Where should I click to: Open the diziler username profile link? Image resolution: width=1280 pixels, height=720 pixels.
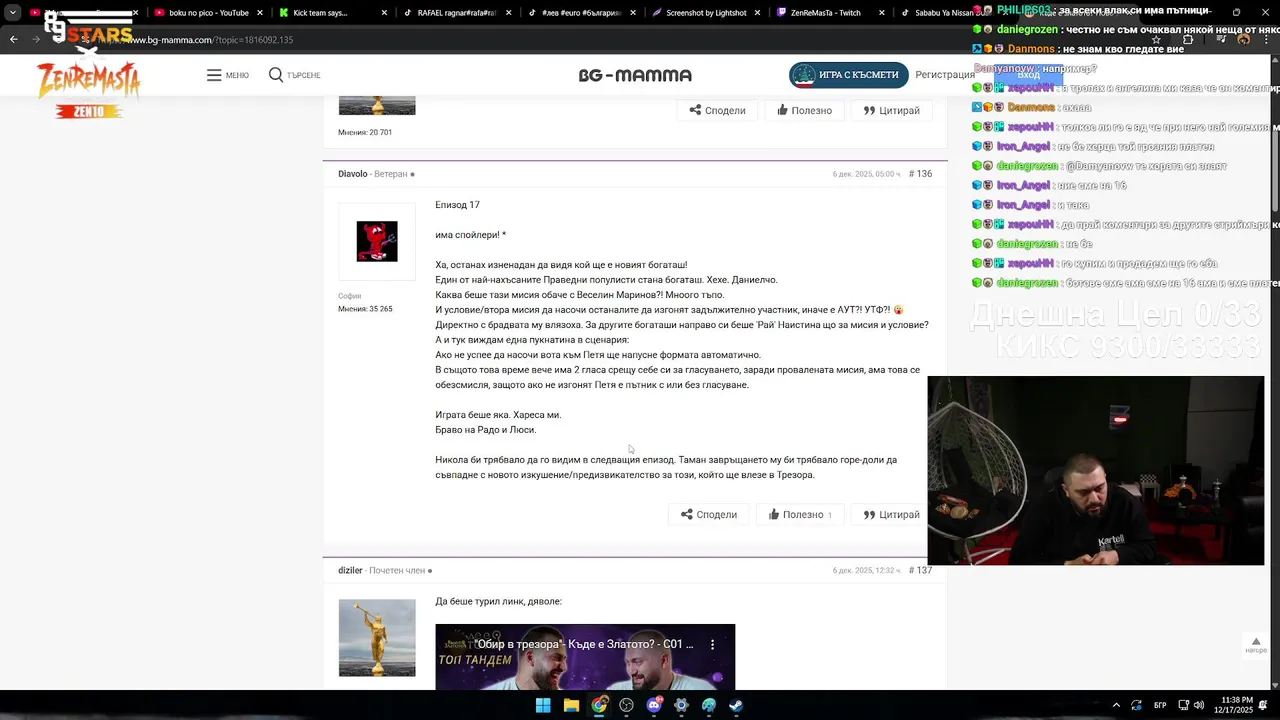tap(350, 570)
